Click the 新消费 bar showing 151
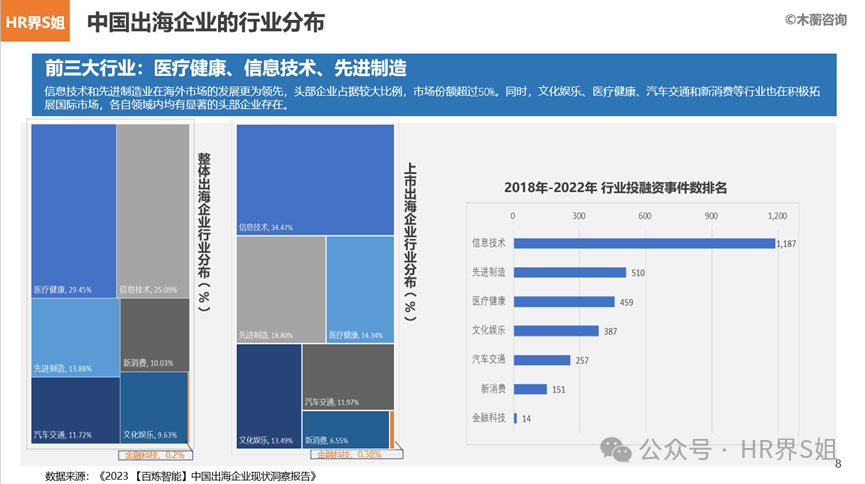The height and width of the screenshot is (484, 865). pos(529,389)
